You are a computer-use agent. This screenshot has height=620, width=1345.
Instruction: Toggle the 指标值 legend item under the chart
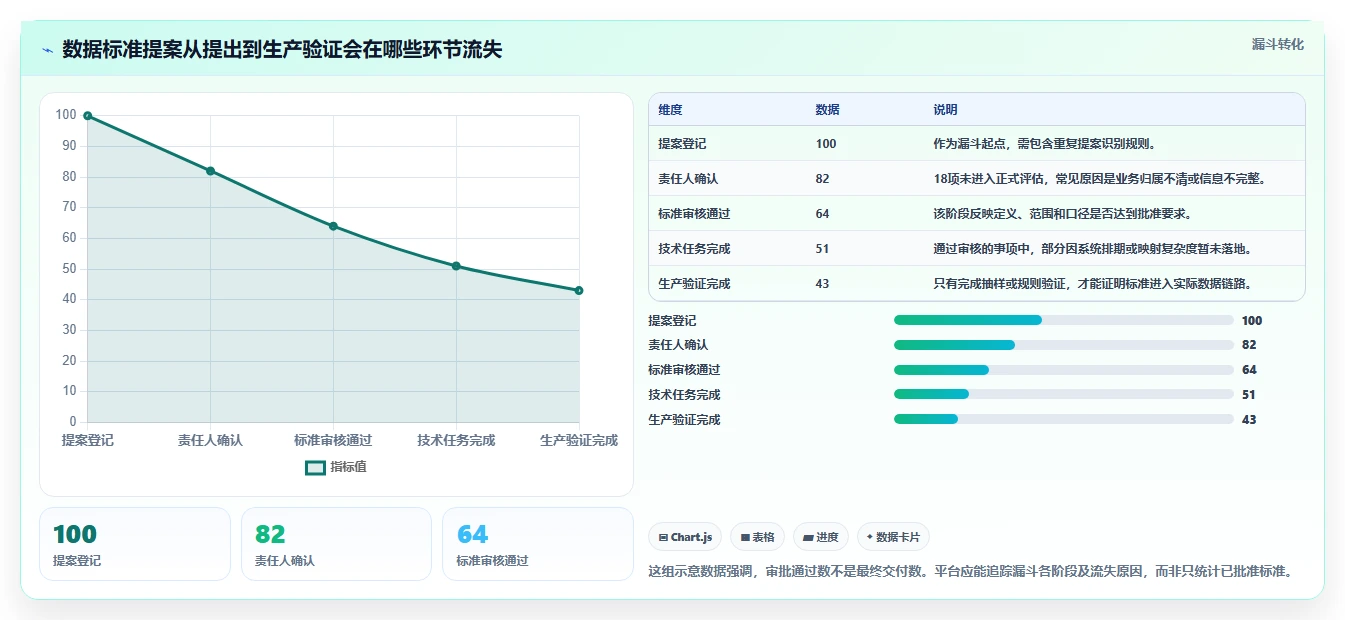pos(336,467)
